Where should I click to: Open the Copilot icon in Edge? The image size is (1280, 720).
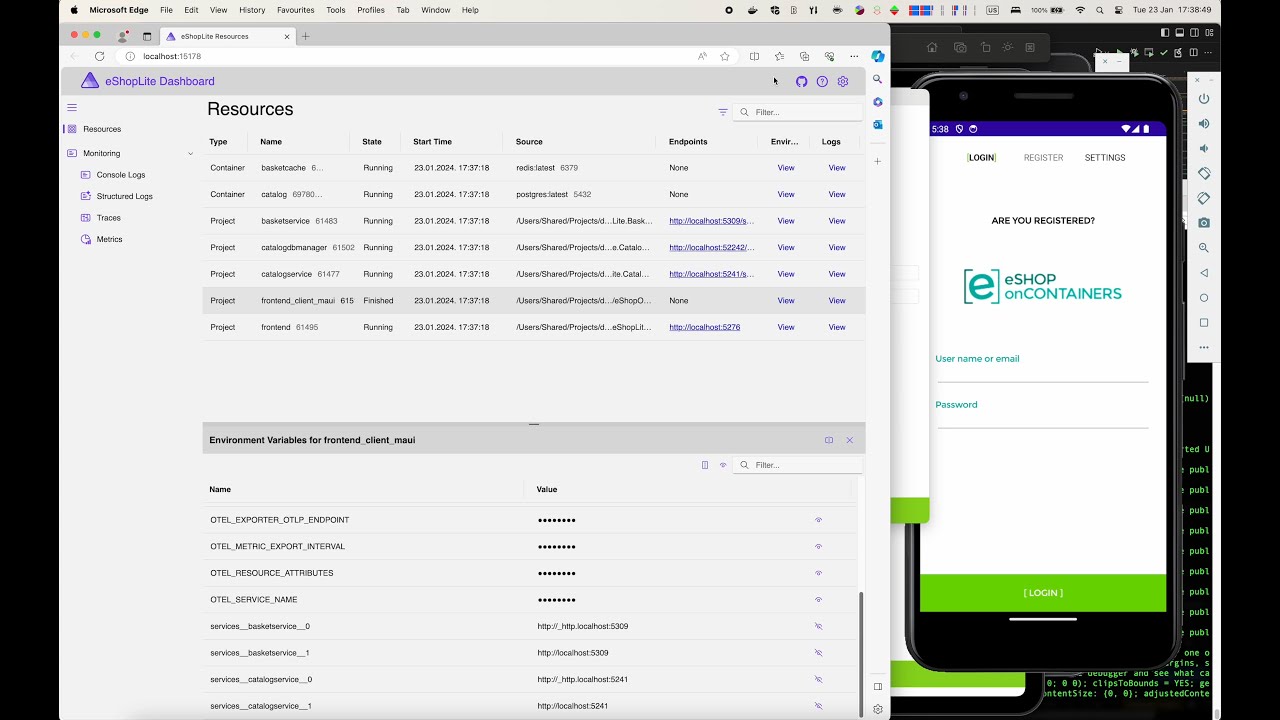tap(877, 56)
